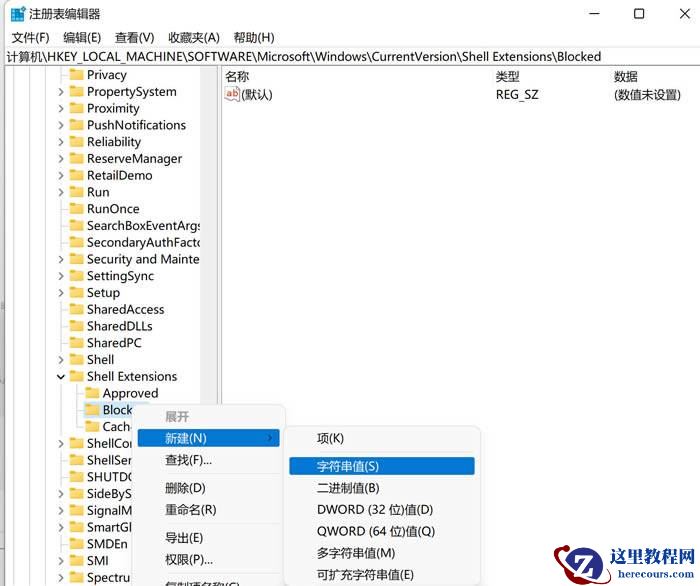Choose 二进制值(B) in the submenu
Screen dimensions: 700x586
(382, 488)
